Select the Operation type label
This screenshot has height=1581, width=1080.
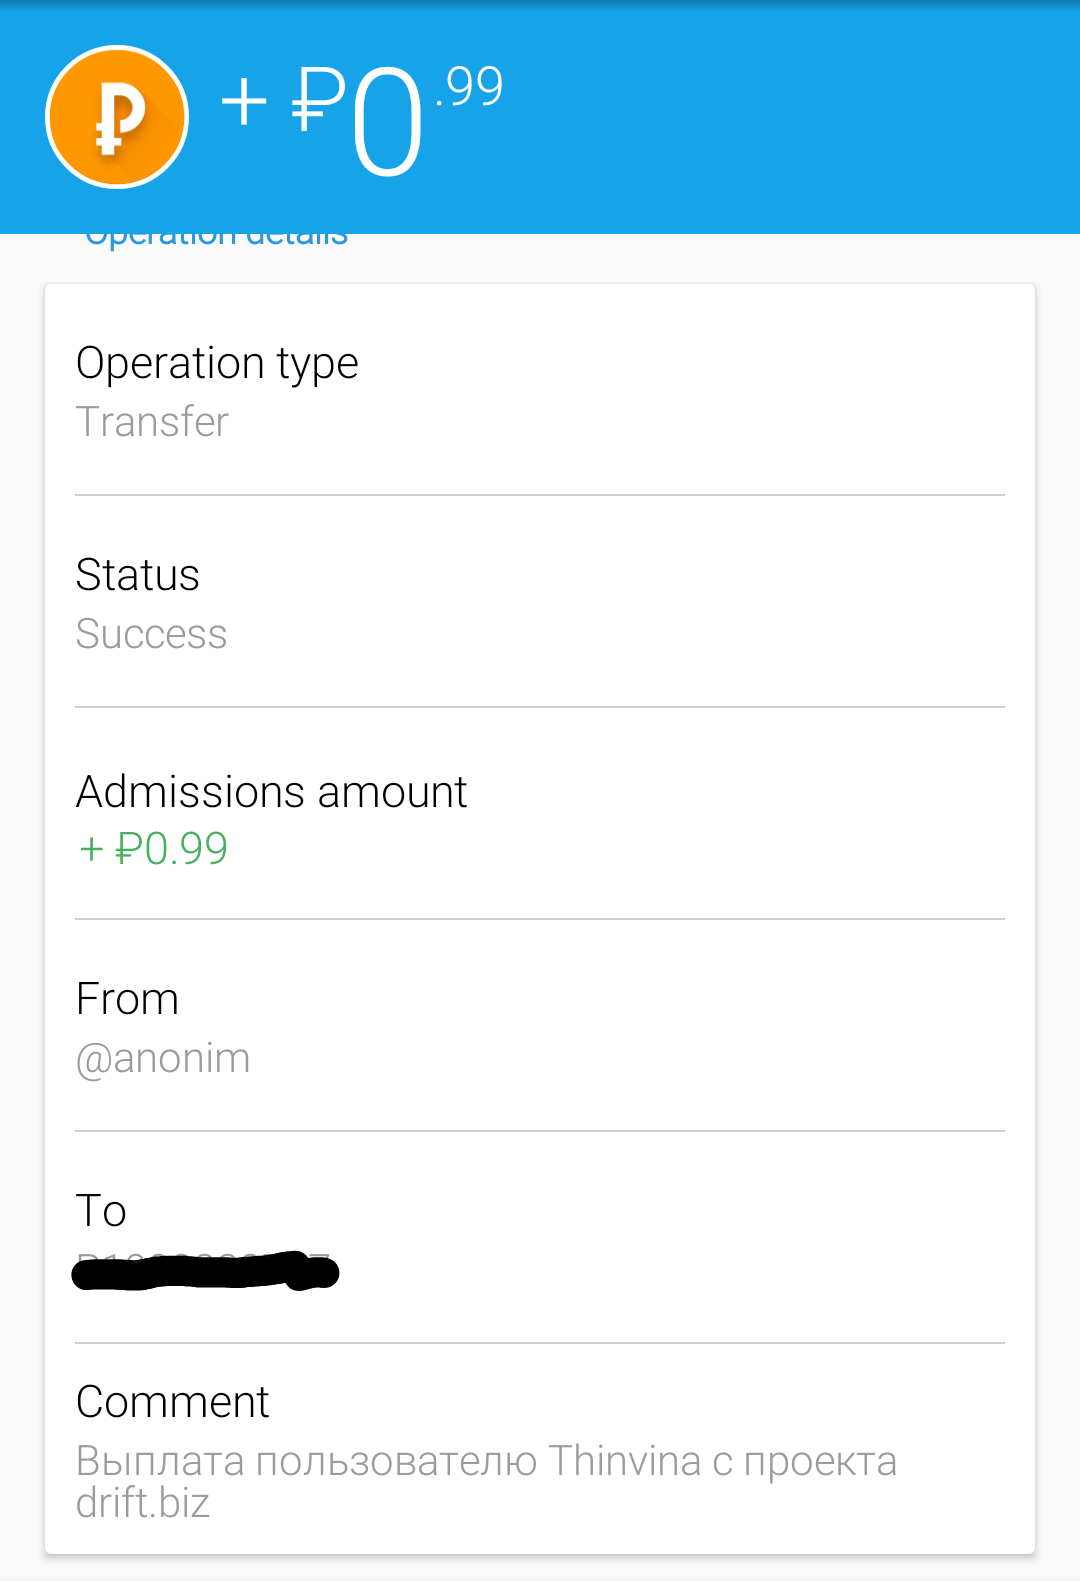point(217,363)
